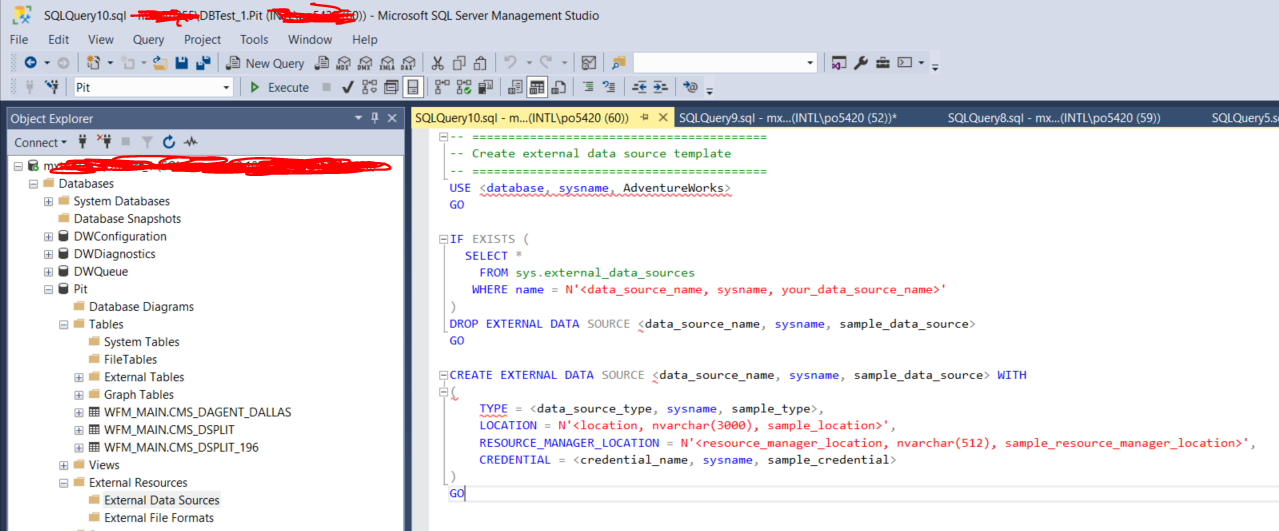Switch to the SQLQuery9.sql tab
Image resolution: width=1279 pixels, height=531 pixels.
tap(786, 118)
